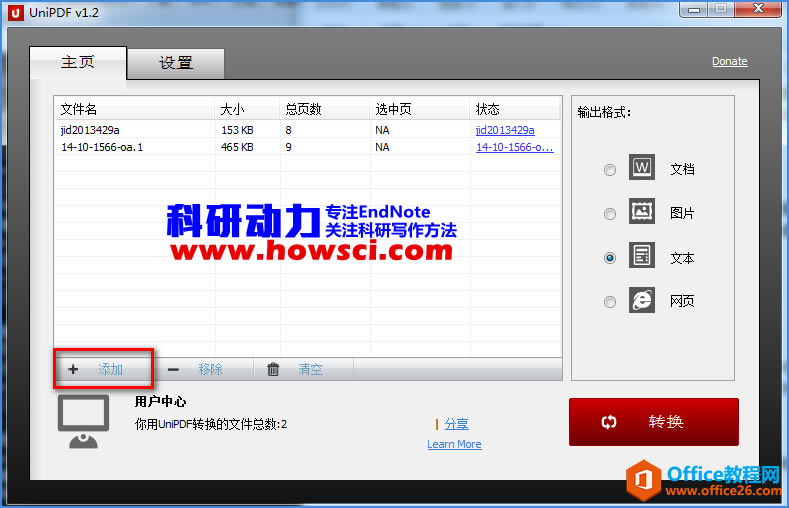This screenshot has width=789, height=508.
Task: Click the 465 KB size cell
Action: point(237,147)
